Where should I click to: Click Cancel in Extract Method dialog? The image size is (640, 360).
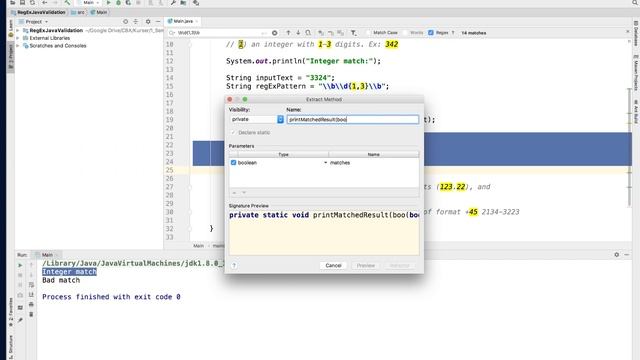333,265
